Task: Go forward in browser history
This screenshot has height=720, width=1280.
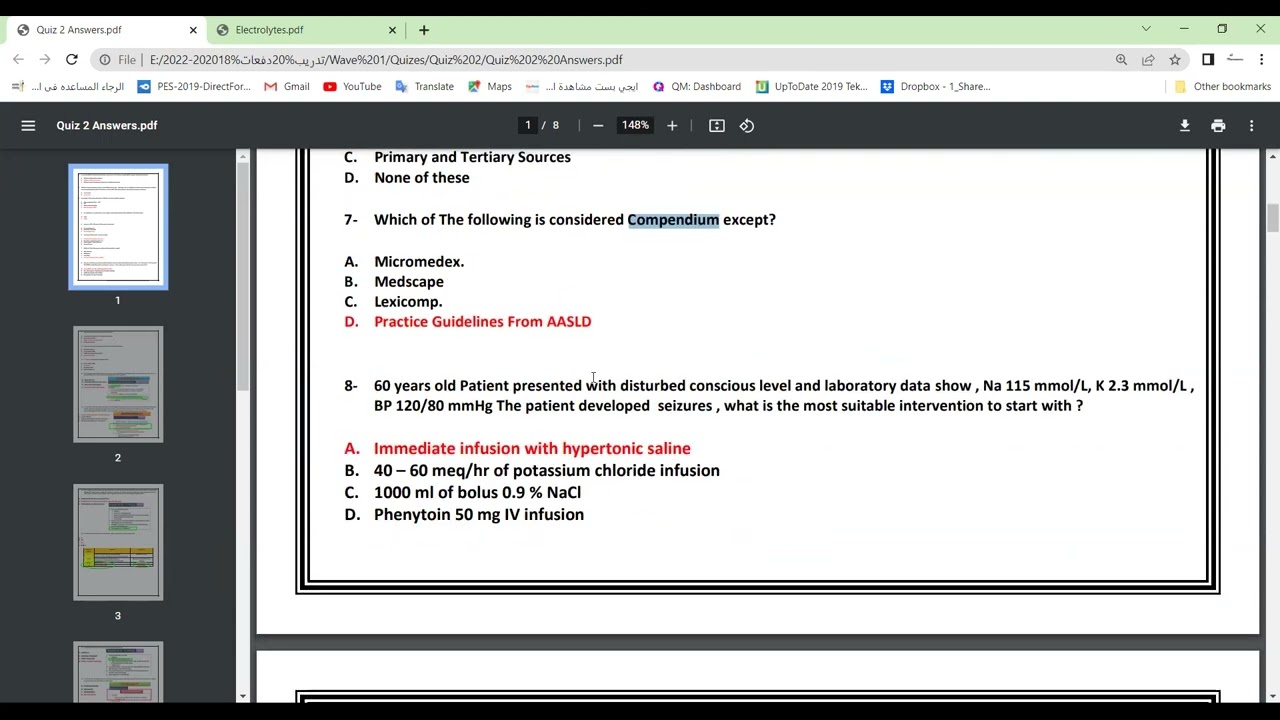Action: (45, 60)
